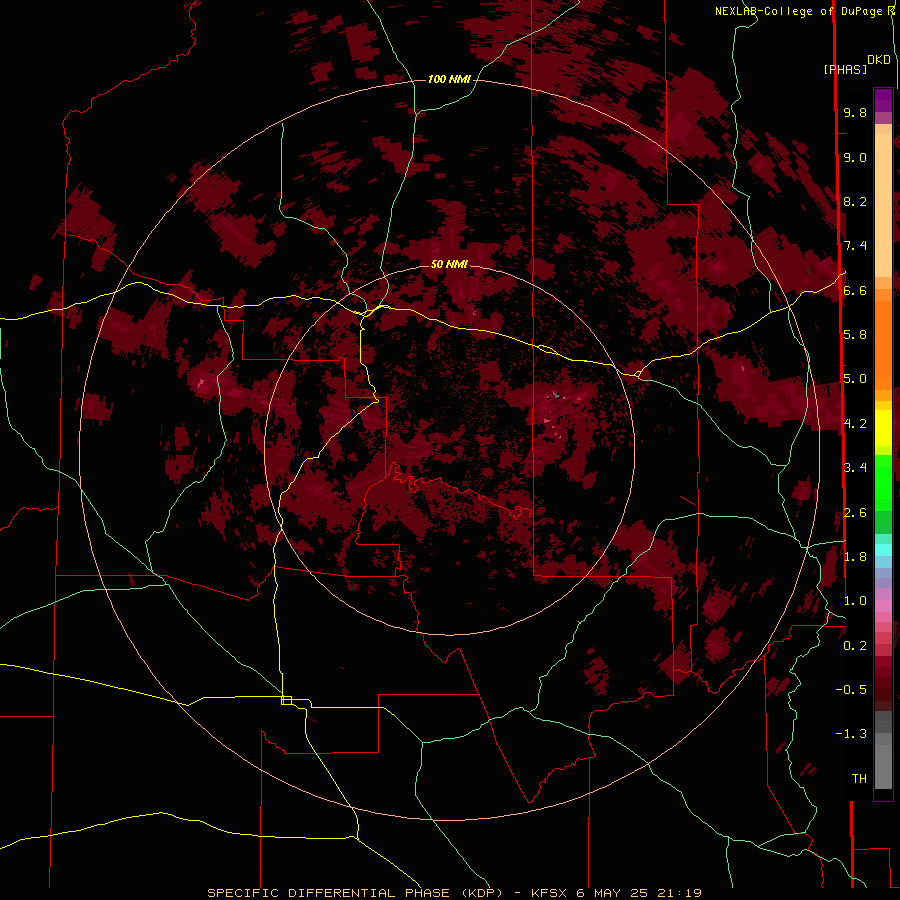Click the 3.4 value on the scale
This screenshot has height=900, width=900.
(x=855, y=468)
